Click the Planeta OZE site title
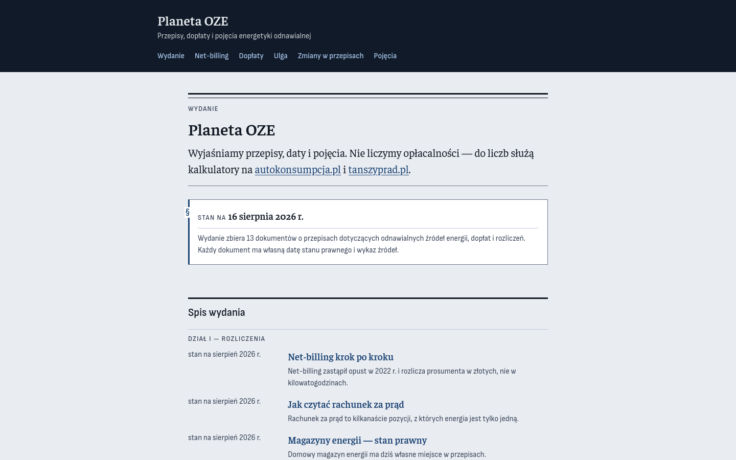This screenshot has height=460, width=736. pyautogui.click(x=192, y=21)
